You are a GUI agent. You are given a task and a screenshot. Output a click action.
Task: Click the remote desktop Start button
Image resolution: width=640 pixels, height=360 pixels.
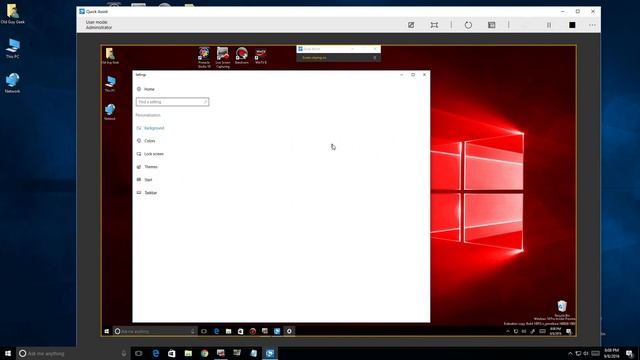(107, 331)
